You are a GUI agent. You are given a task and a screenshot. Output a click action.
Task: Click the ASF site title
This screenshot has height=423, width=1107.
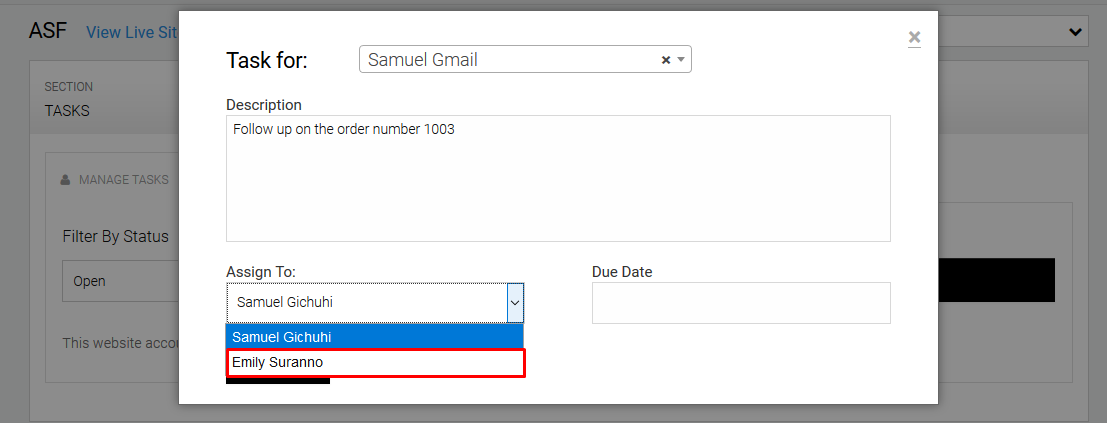pyautogui.click(x=47, y=30)
